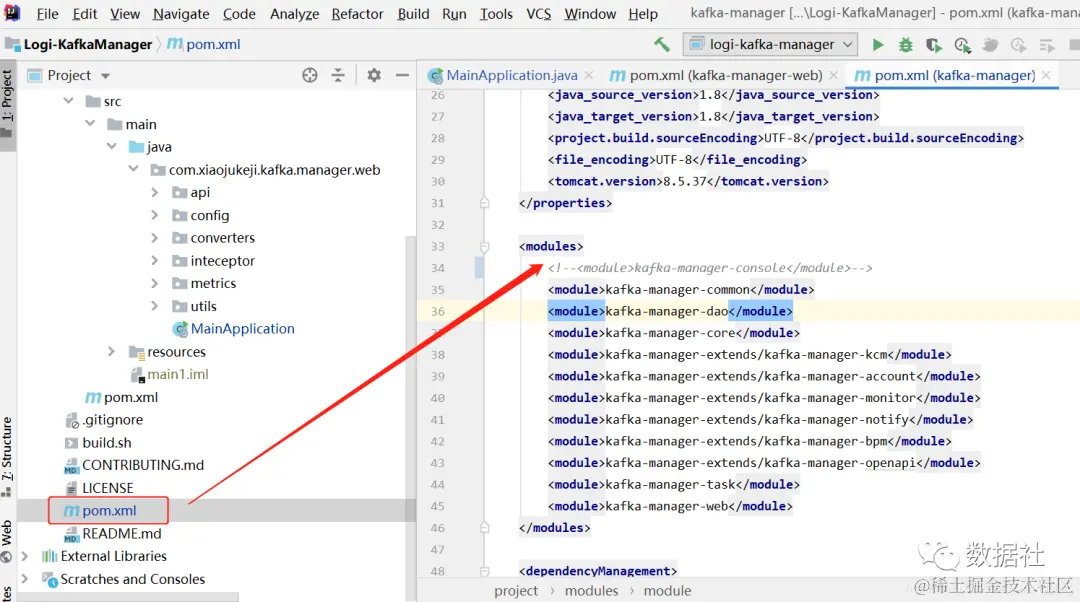1080x602 pixels.
Task: Click 'project' in bottom XML breadcrumb
Action: [516, 590]
